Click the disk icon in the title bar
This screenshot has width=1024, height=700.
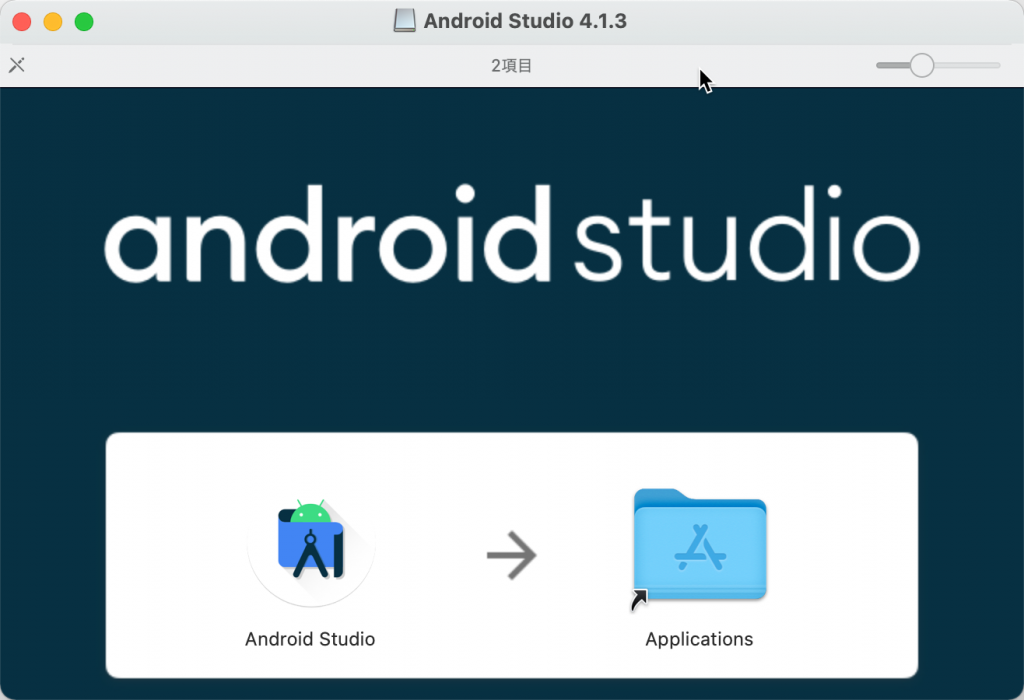(x=404, y=21)
